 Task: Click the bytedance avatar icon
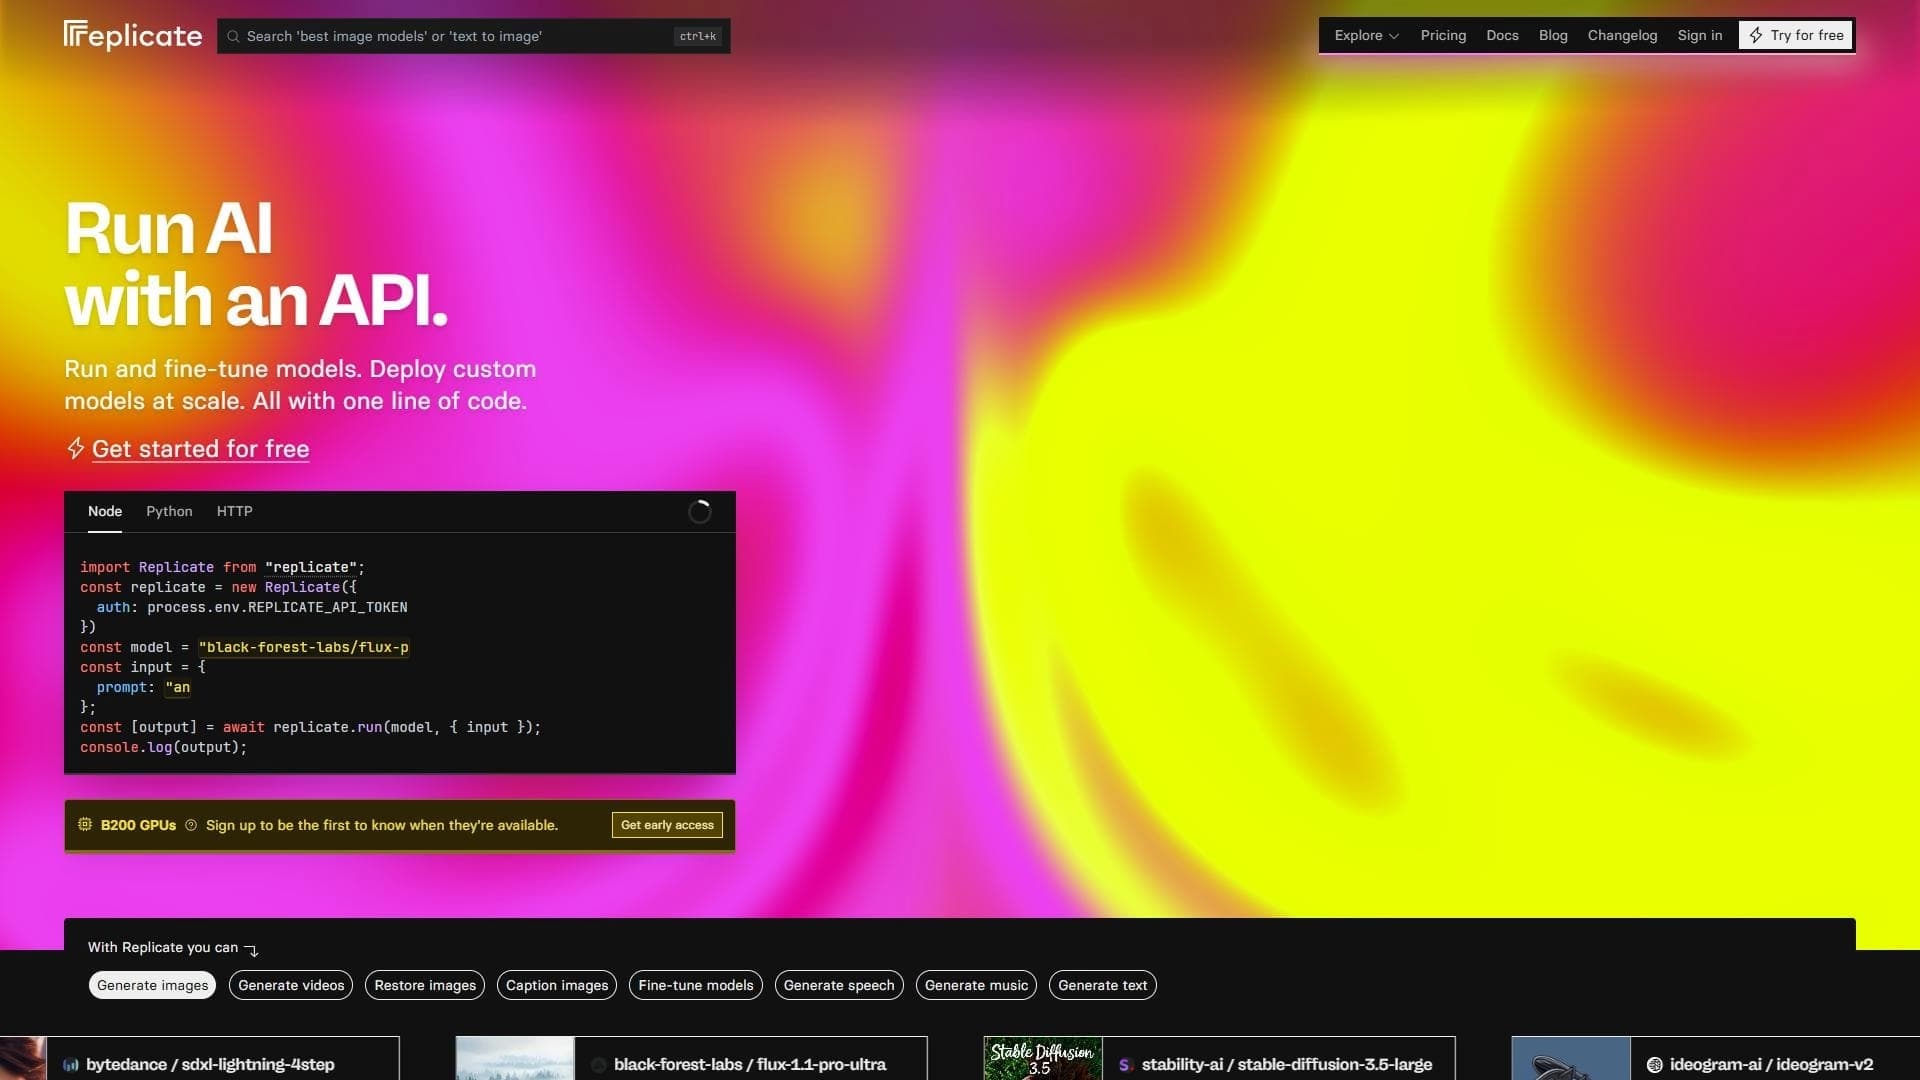pos(71,1065)
